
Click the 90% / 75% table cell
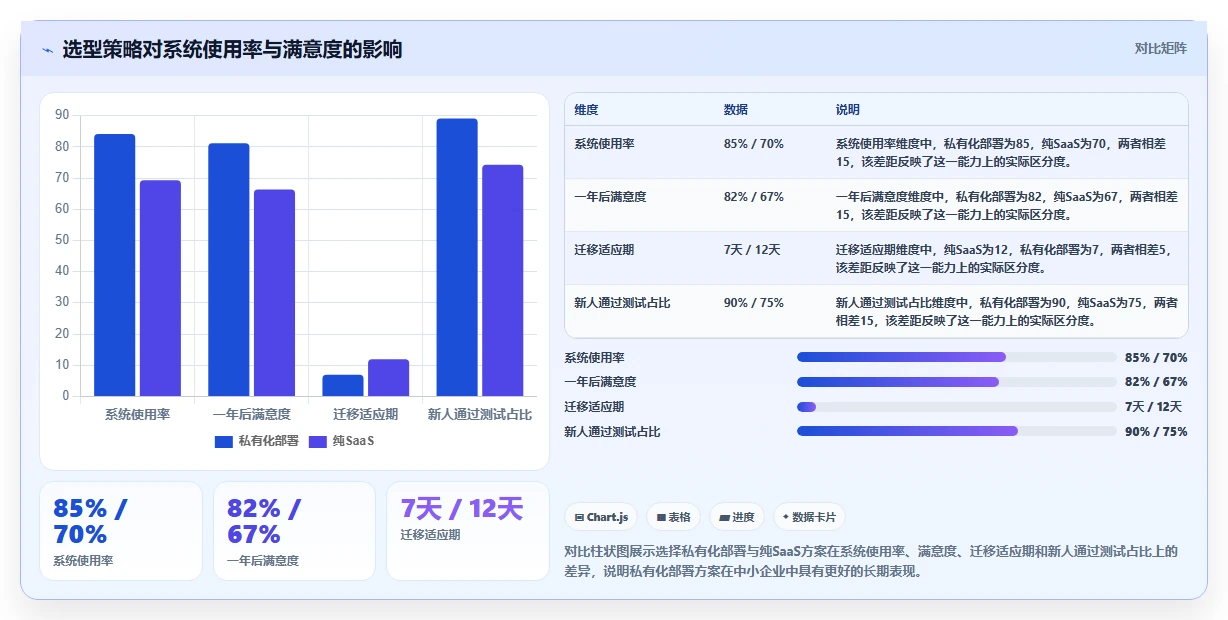pyautogui.click(x=754, y=303)
